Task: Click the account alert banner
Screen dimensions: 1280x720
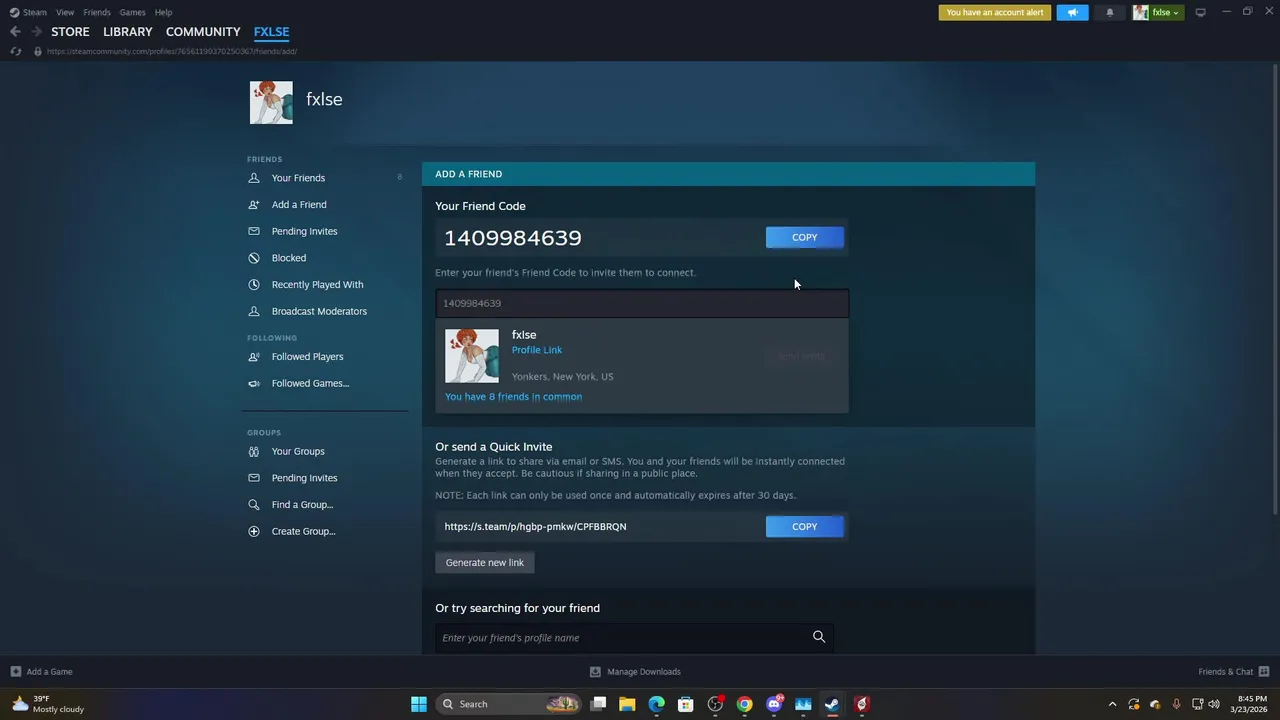Action: [x=994, y=12]
